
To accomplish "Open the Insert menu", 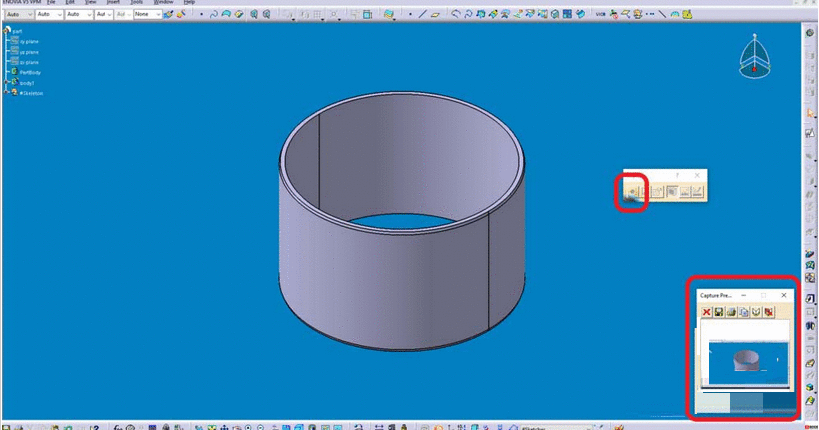I will pos(112,3).
